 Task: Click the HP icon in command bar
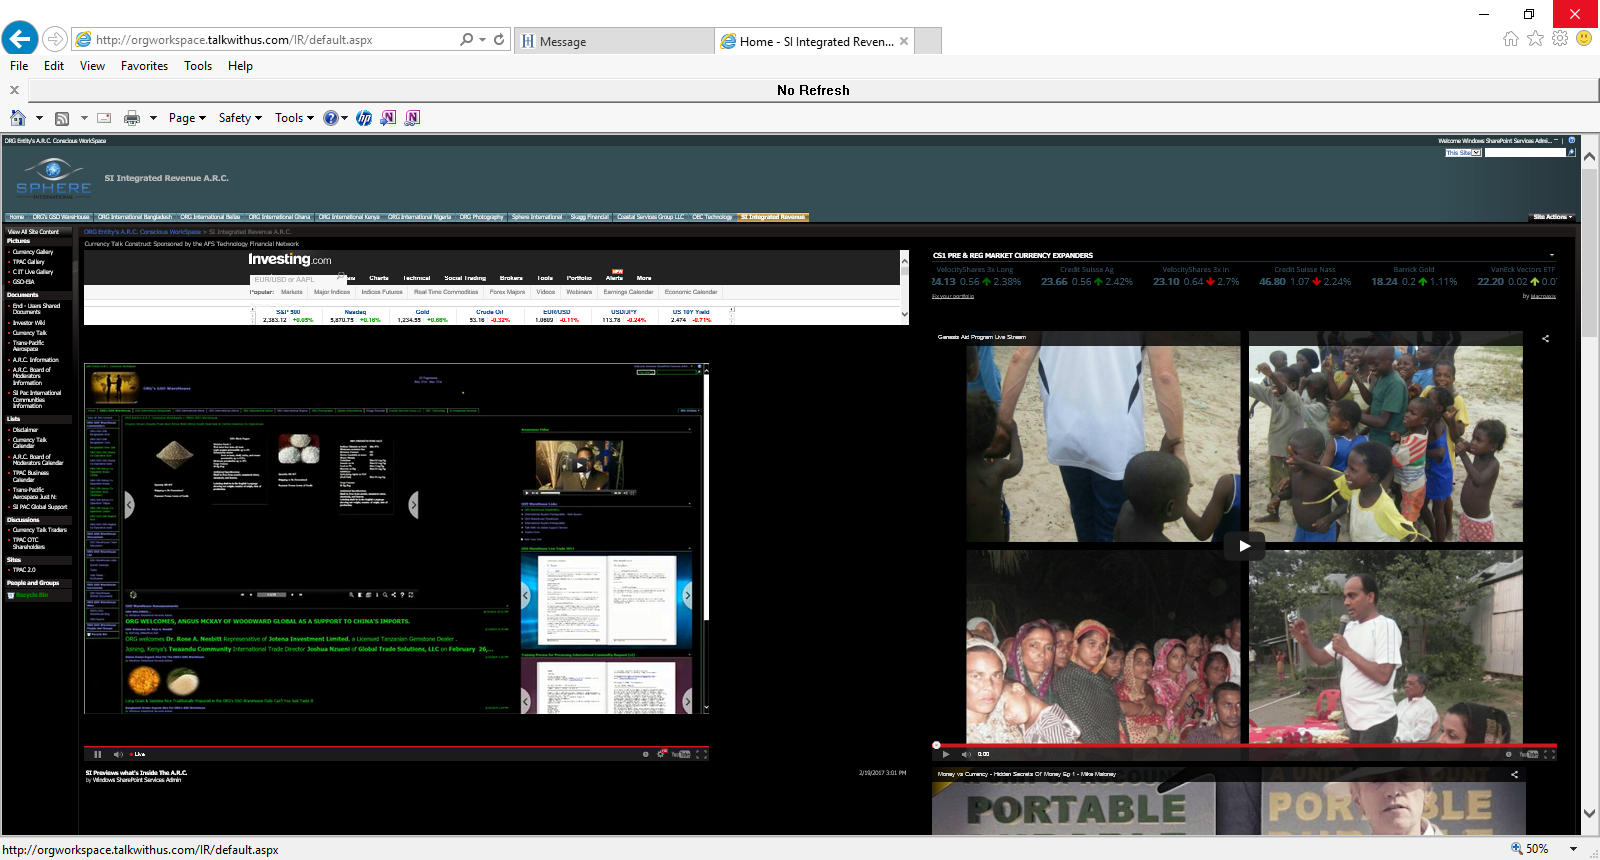364,118
